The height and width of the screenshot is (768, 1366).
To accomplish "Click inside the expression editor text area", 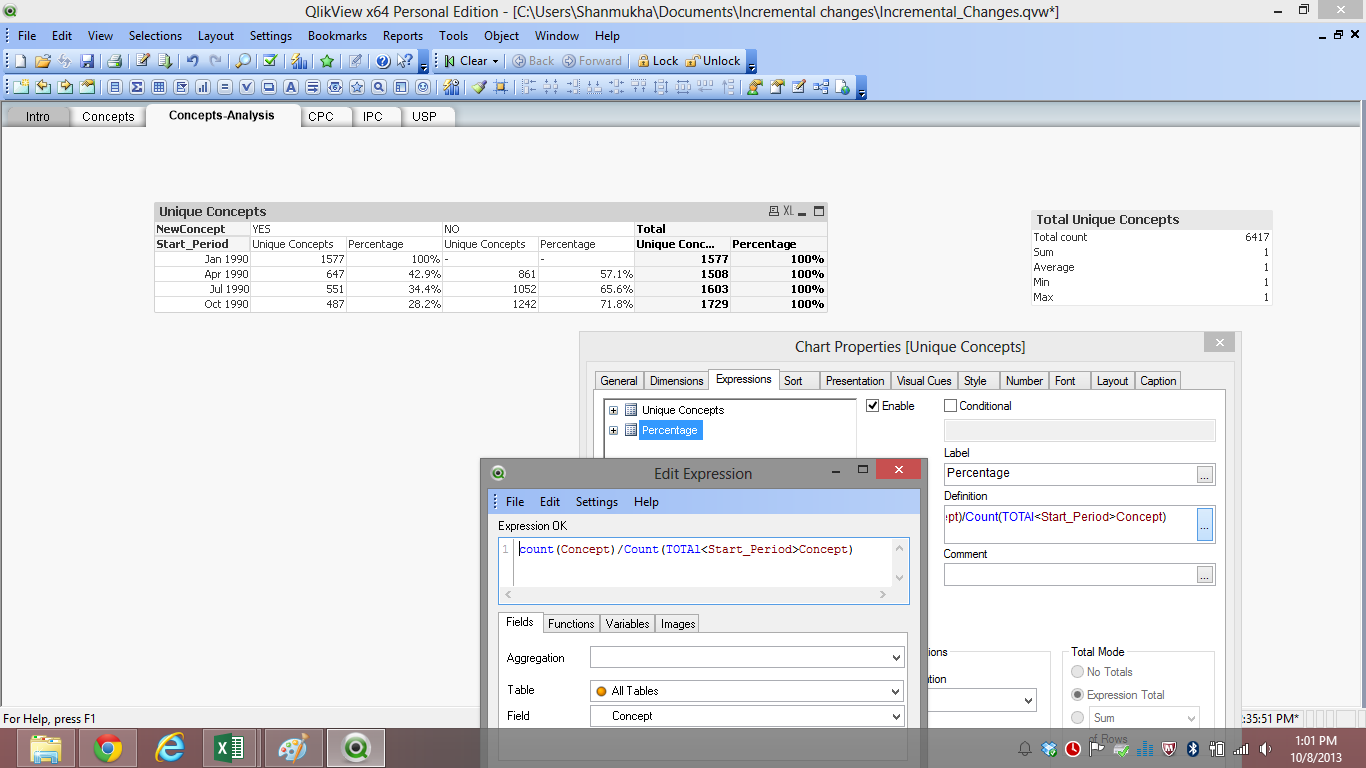I will [x=705, y=562].
